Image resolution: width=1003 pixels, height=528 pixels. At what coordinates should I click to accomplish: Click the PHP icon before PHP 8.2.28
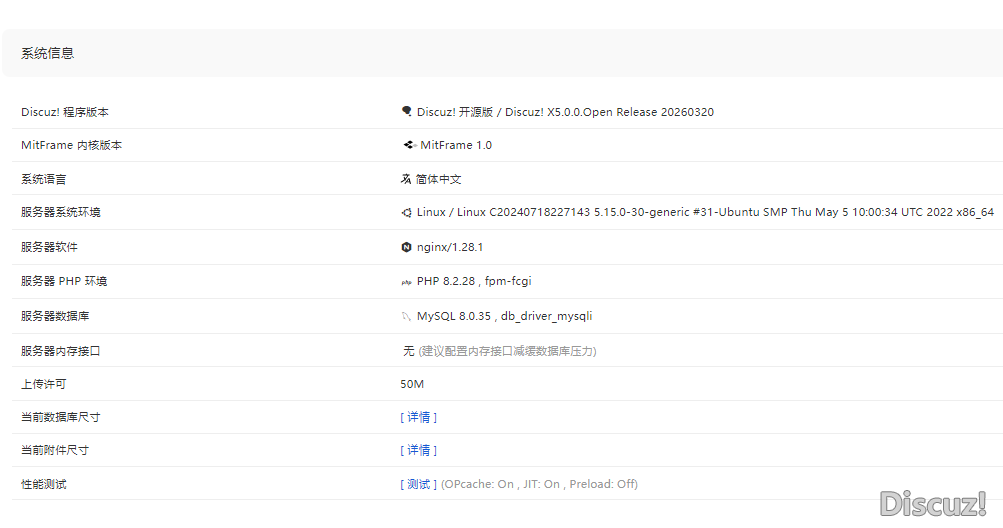(406, 282)
